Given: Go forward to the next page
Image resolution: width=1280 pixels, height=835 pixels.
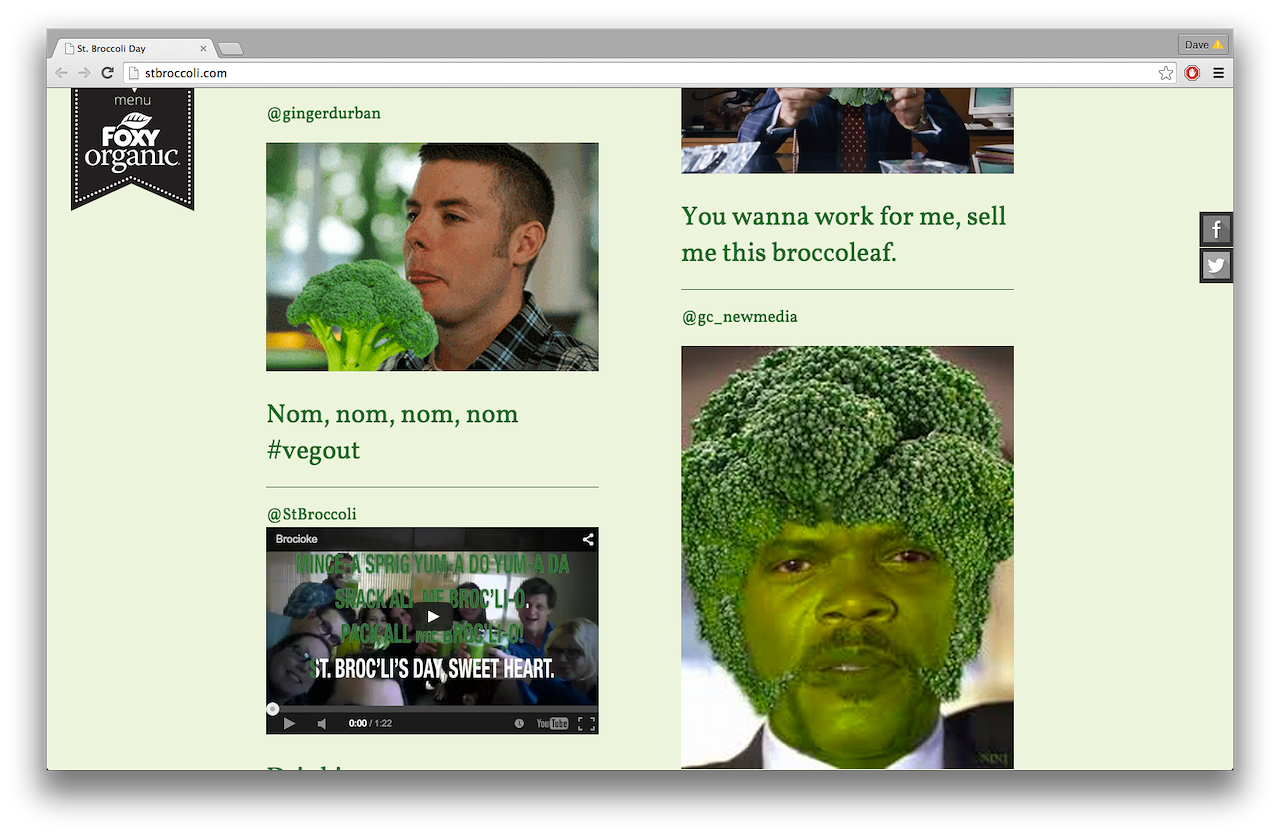Looking at the screenshot, I should (x=84, y=73).
